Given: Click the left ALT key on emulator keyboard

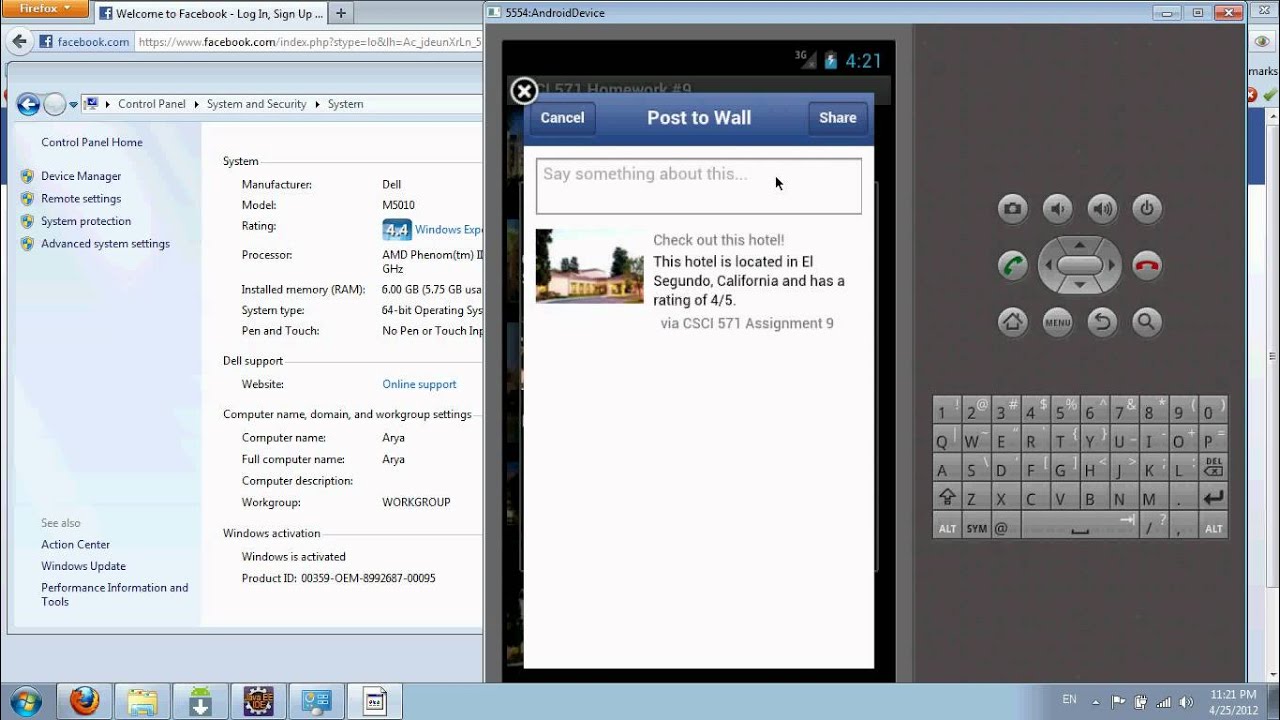Looking at the screenshot, I should pyautogui.click(x=946, y=527).
